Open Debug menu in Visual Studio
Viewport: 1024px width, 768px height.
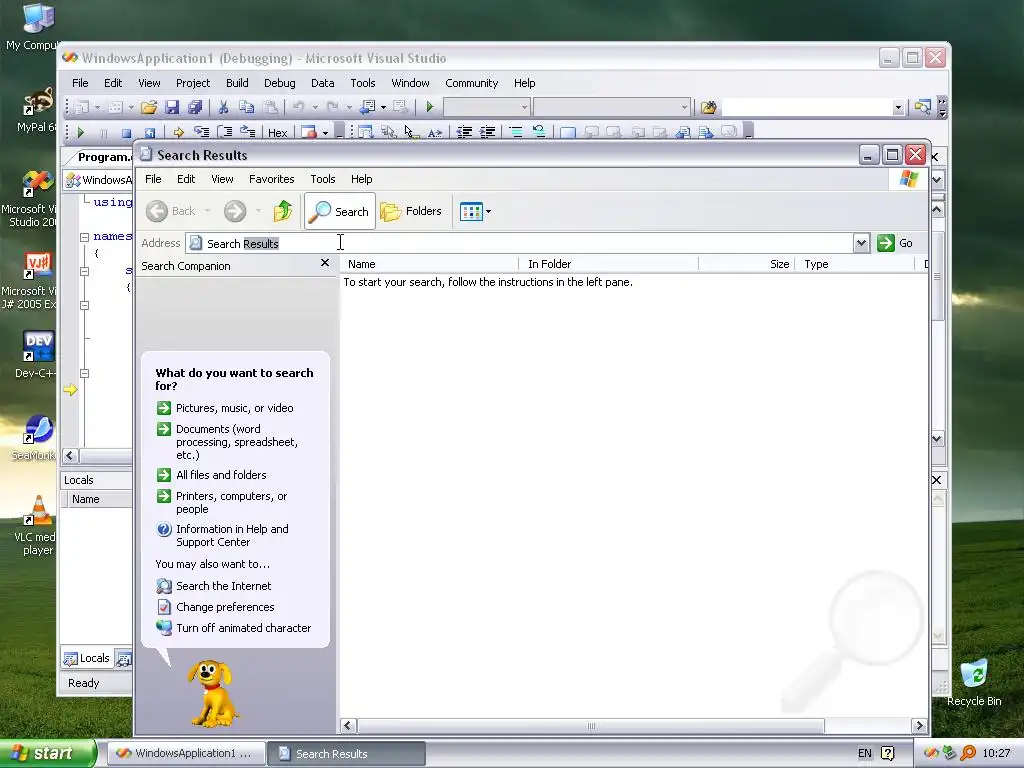(x=280, y=83)
